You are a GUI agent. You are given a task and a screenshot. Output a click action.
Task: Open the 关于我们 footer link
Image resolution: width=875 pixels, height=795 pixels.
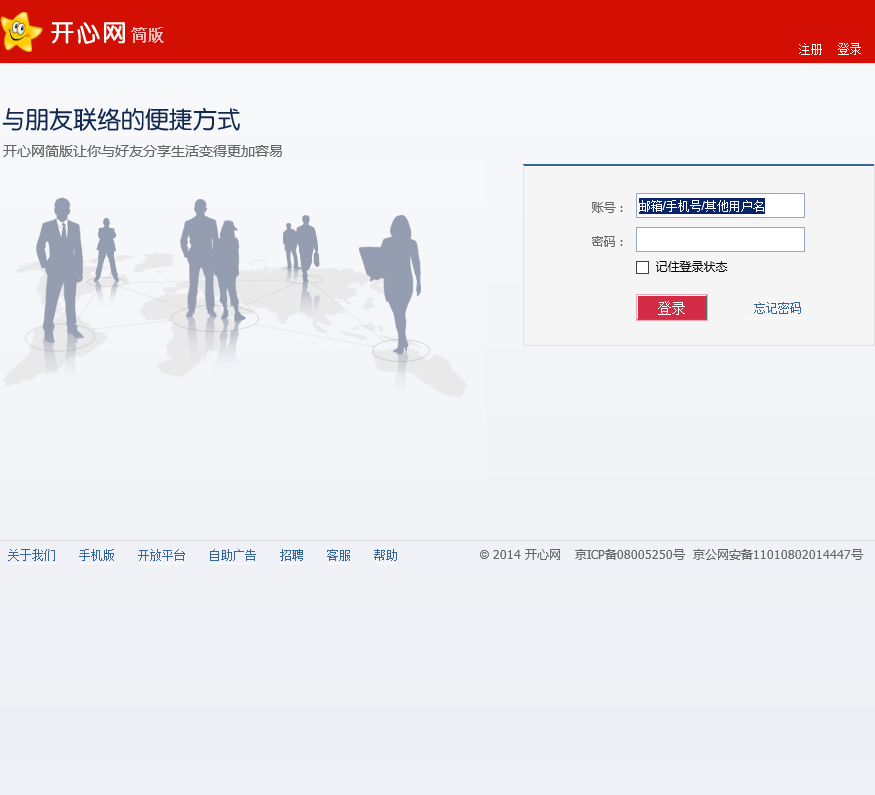coord(31,555)
